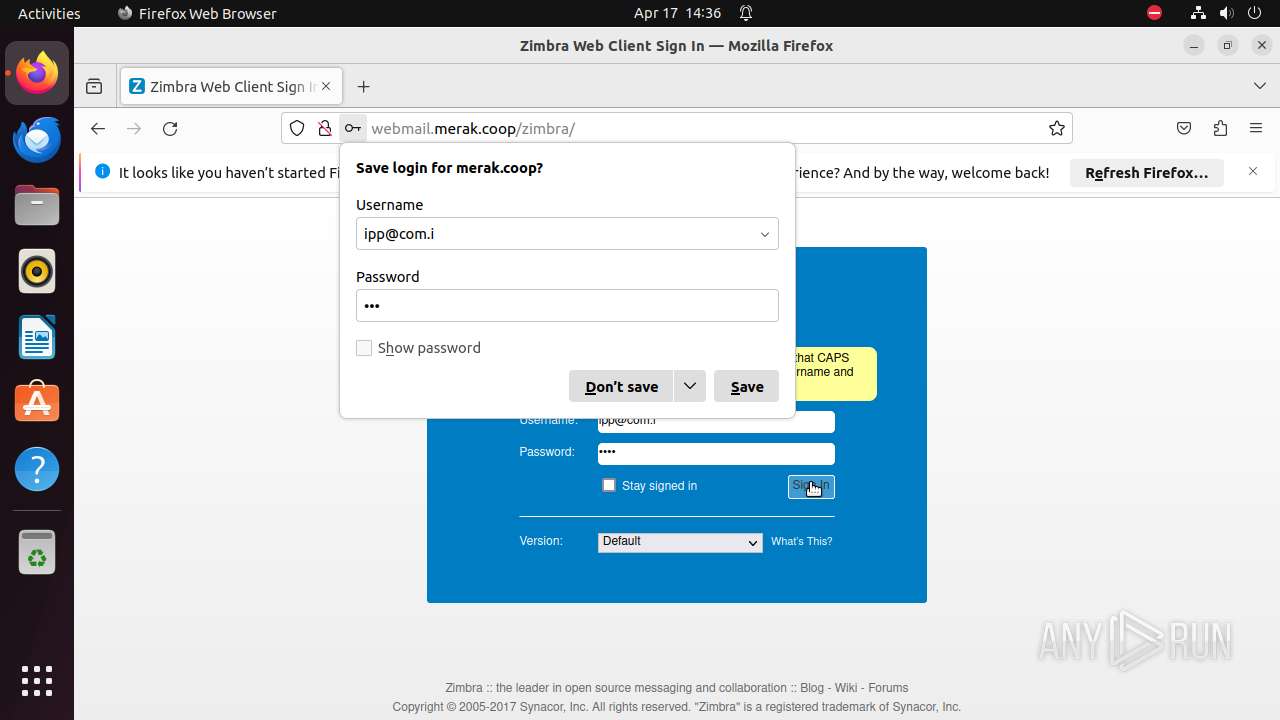1280x720 pixels.
Task: Open the Blog link in footer
Action: click(x=812, y=688)
